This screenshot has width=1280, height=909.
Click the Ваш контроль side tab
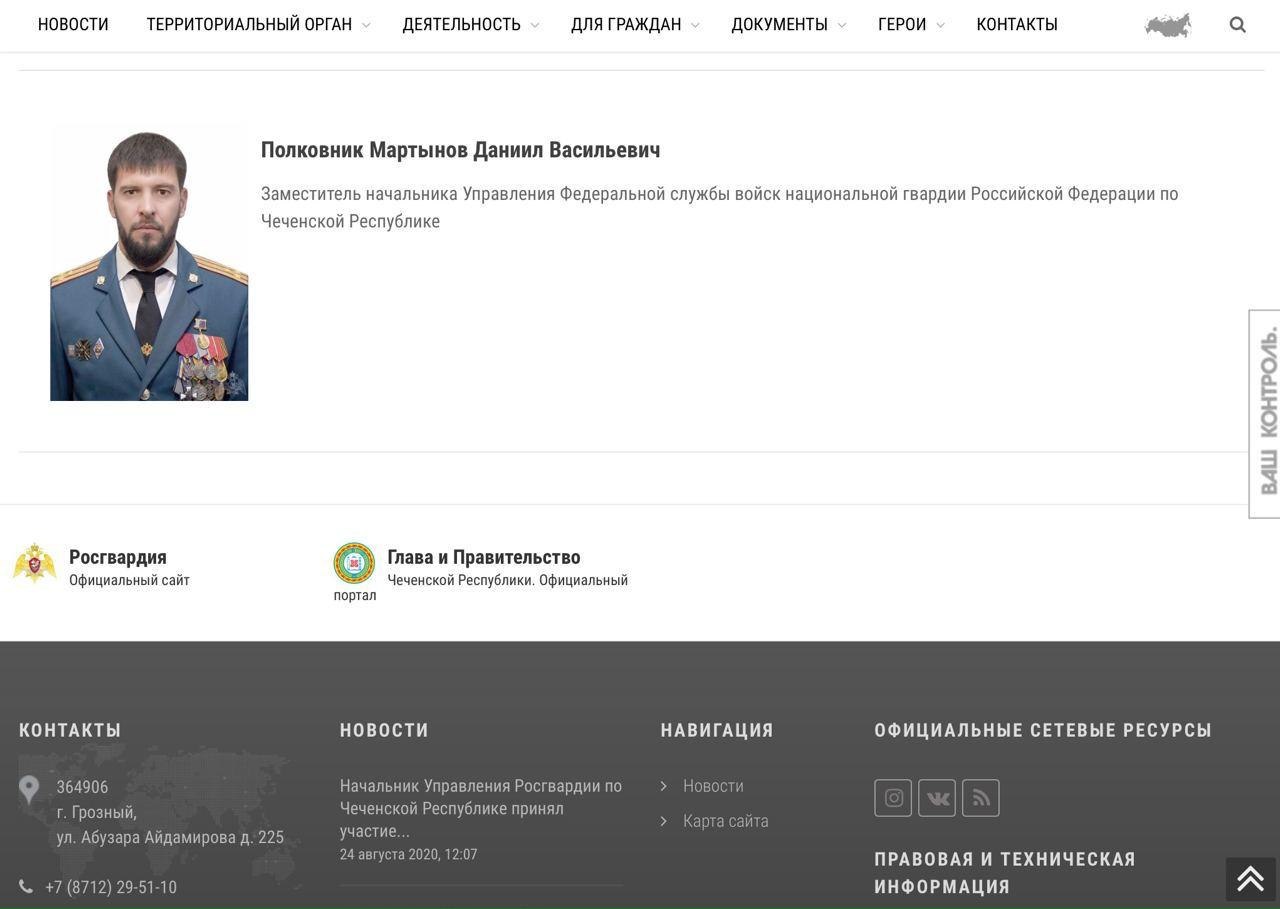1265,414
